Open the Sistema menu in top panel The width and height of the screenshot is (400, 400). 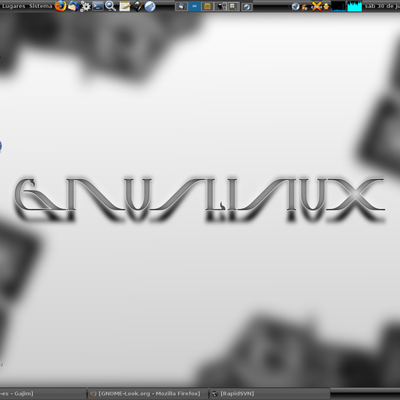tap(40, 6)
